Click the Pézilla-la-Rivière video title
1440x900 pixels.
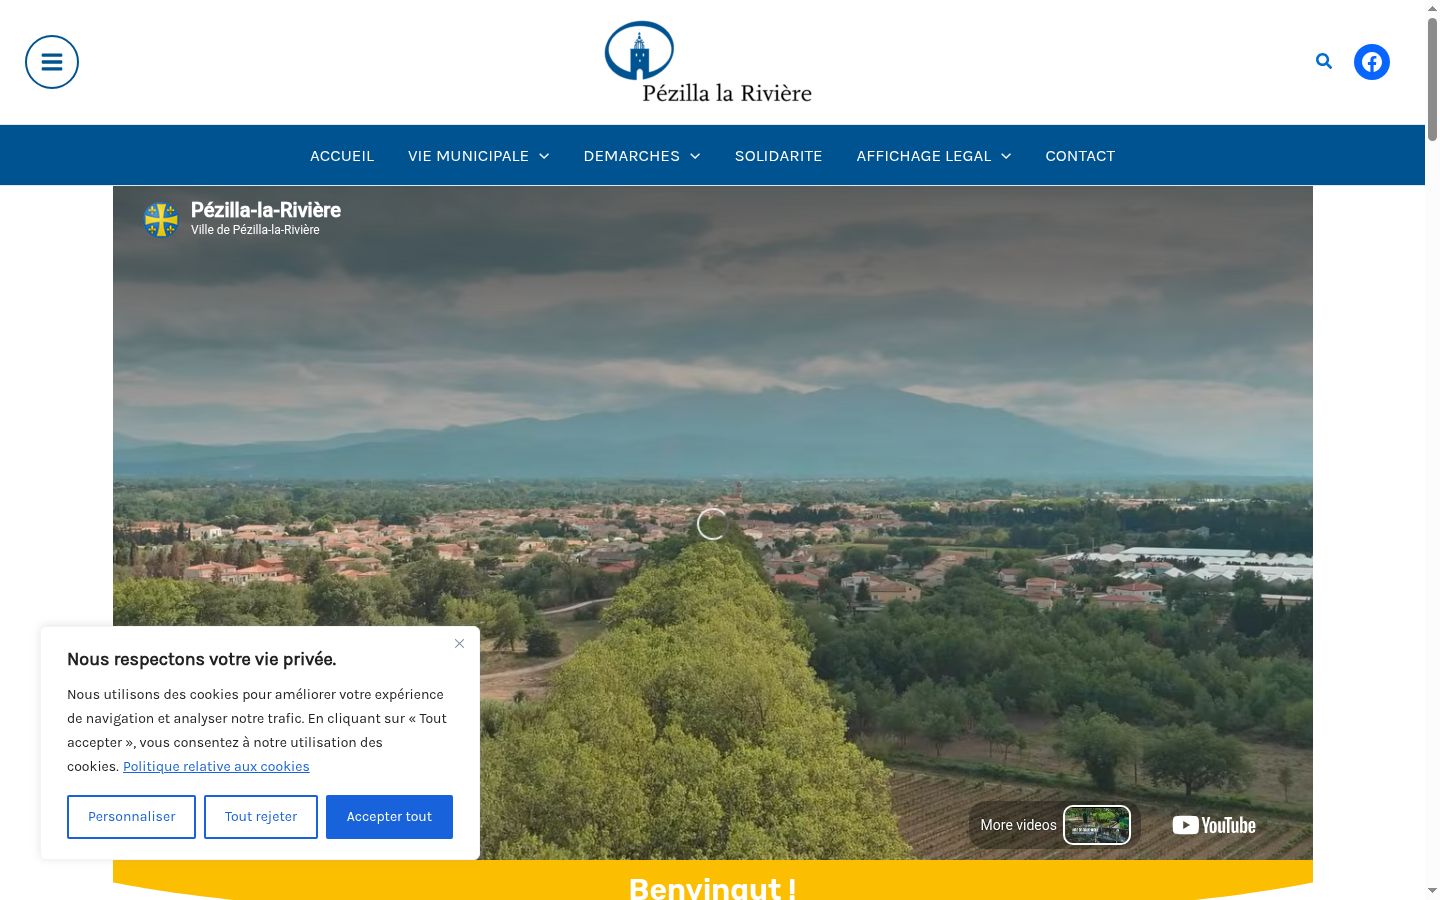coord(266,210)
